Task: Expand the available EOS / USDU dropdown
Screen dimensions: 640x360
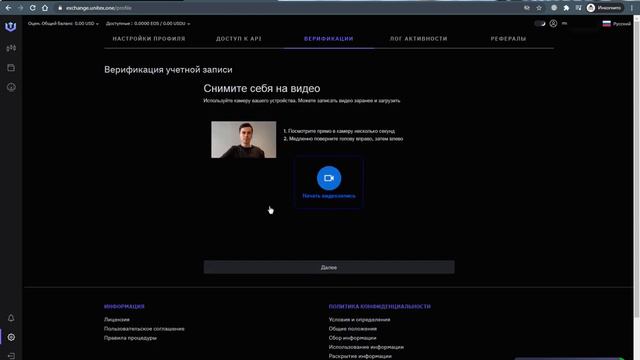Action: 148,24
